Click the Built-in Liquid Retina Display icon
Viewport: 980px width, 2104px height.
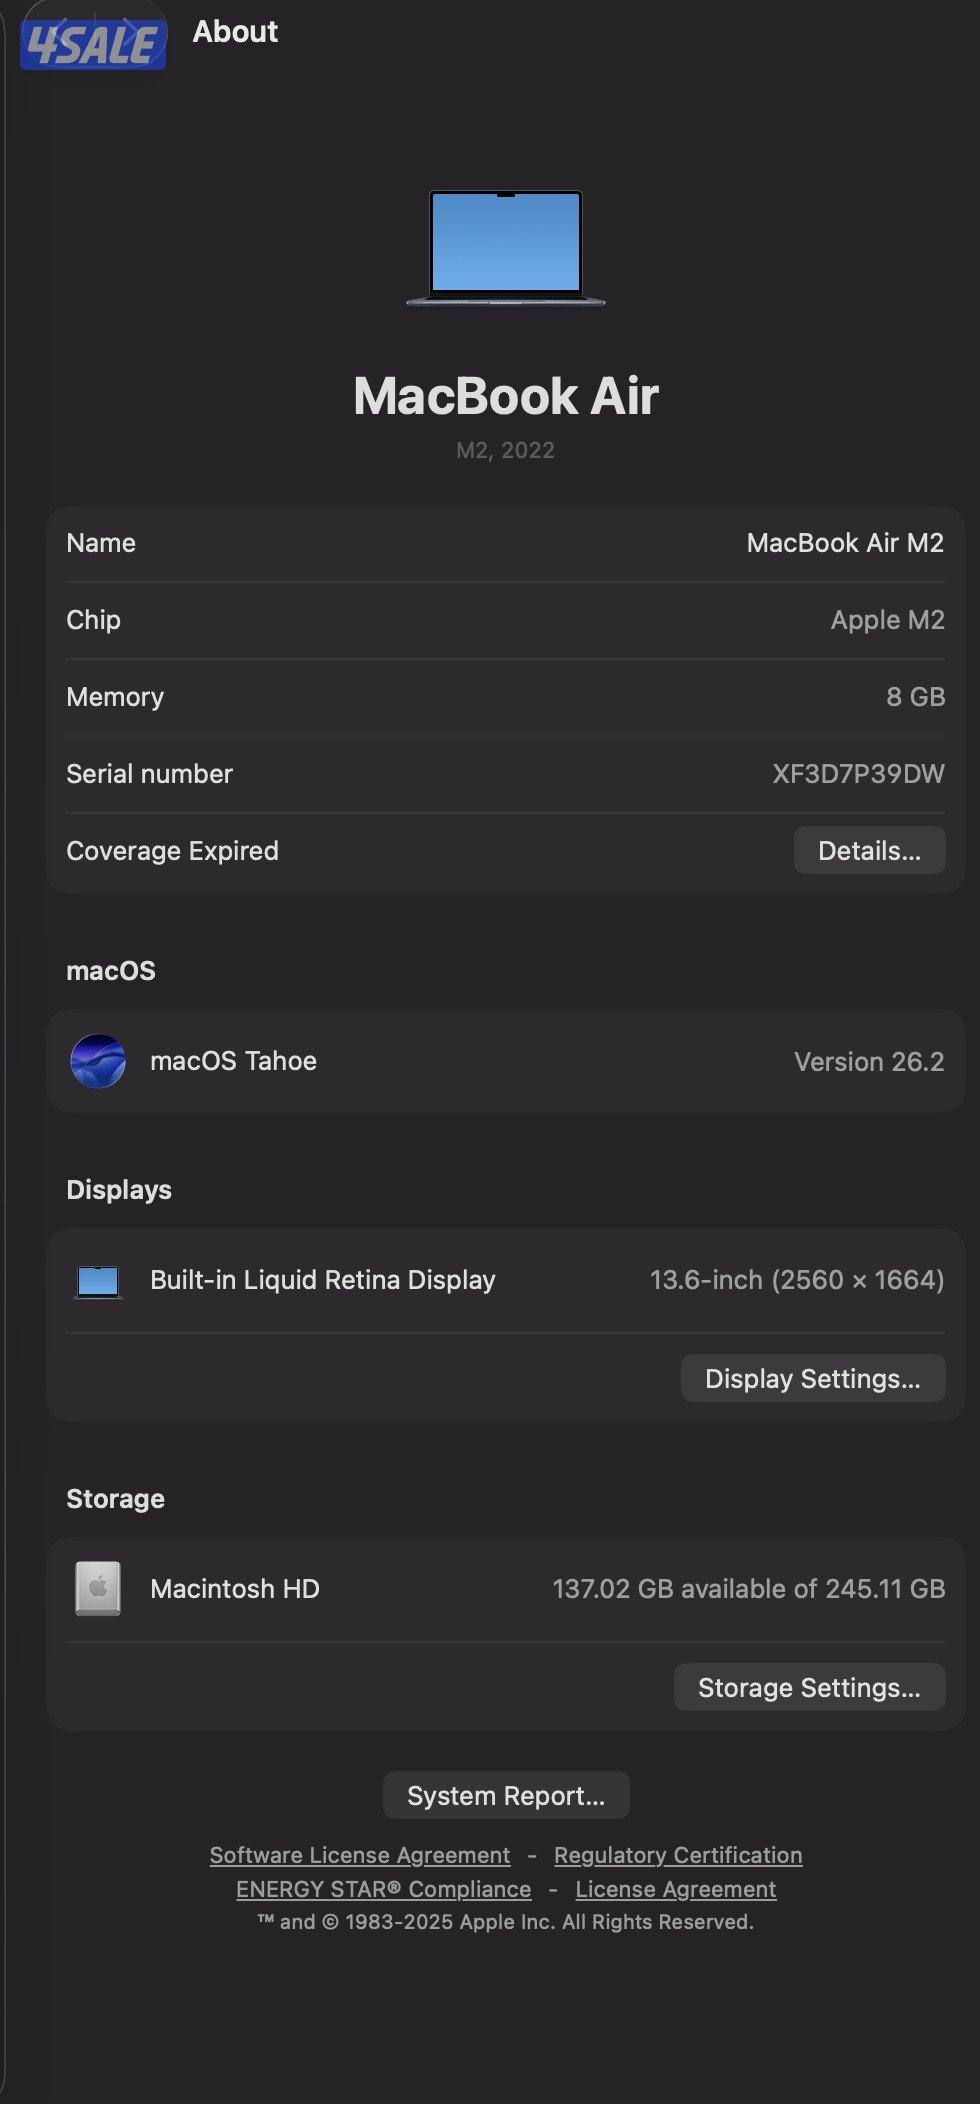tap(96, 1280)
